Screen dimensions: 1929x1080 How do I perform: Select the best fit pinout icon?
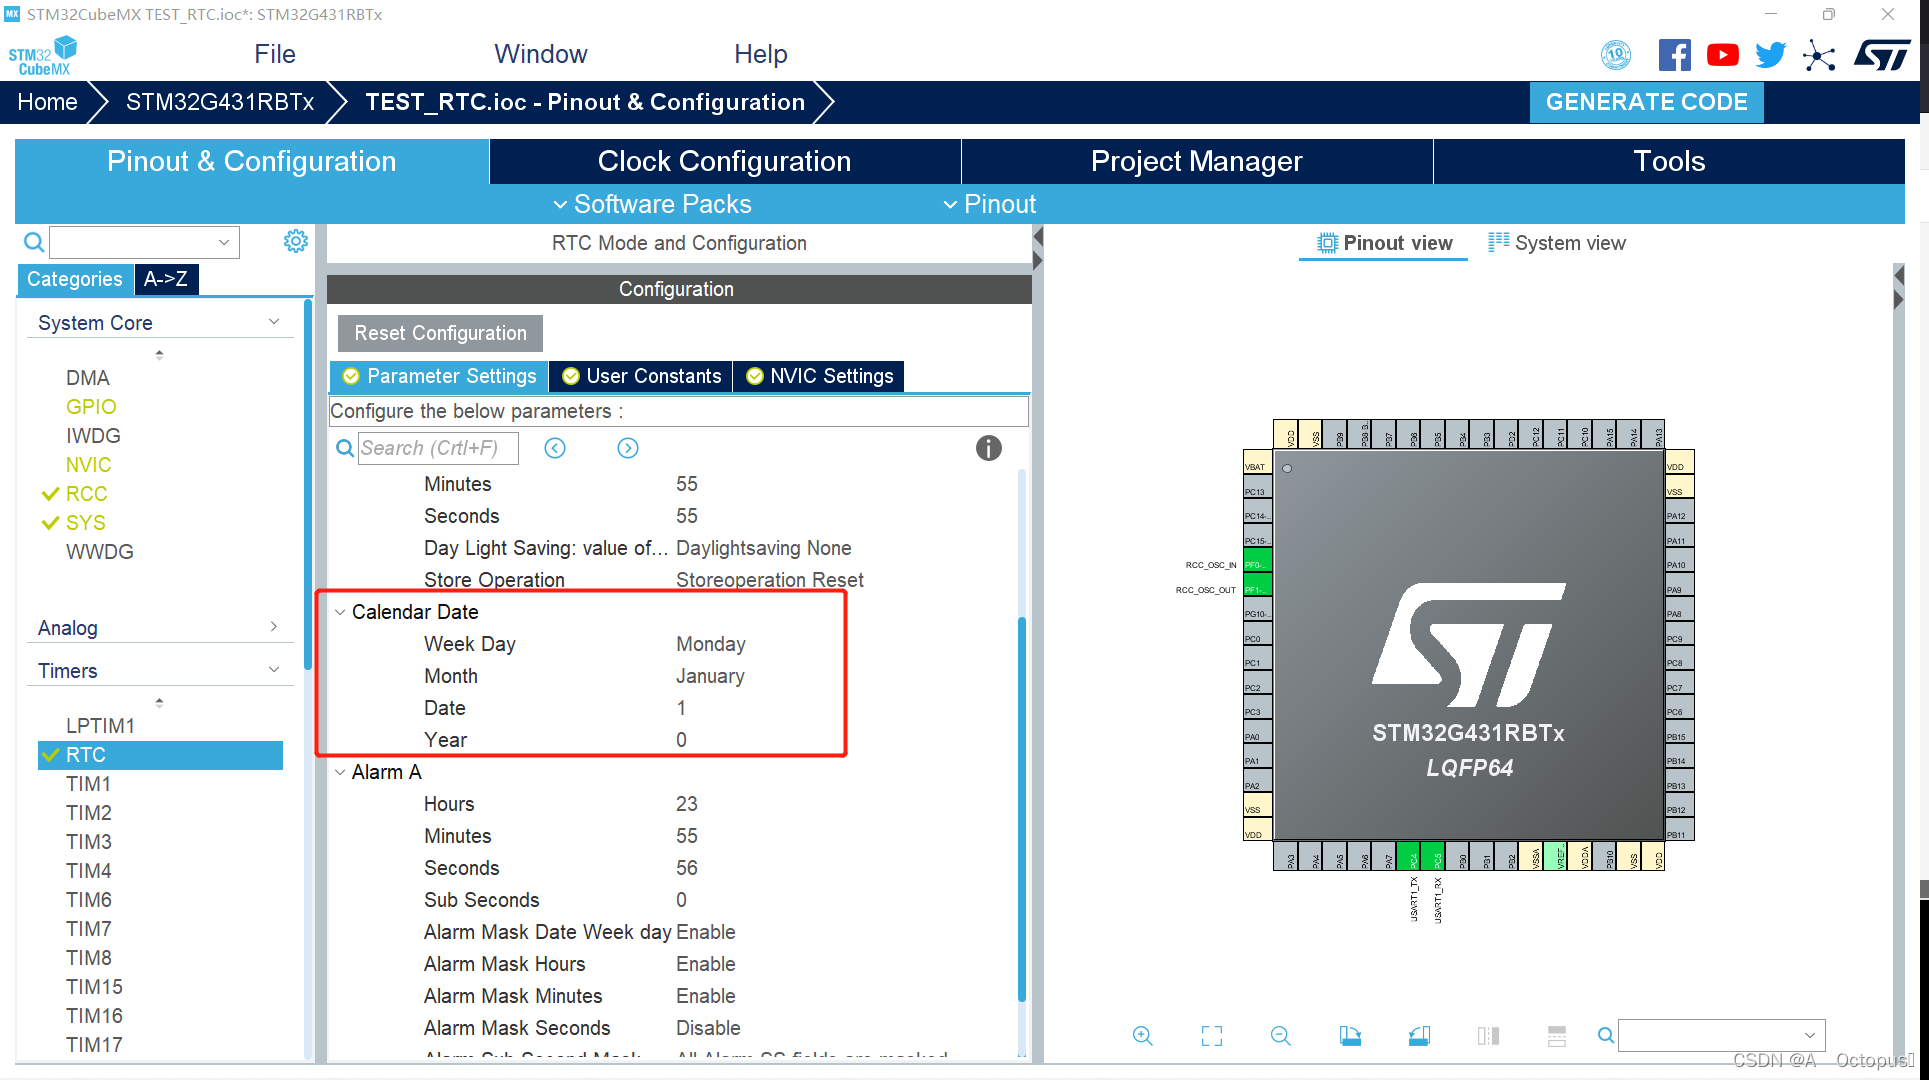pyautogui.click(x=1211, y=1036)
